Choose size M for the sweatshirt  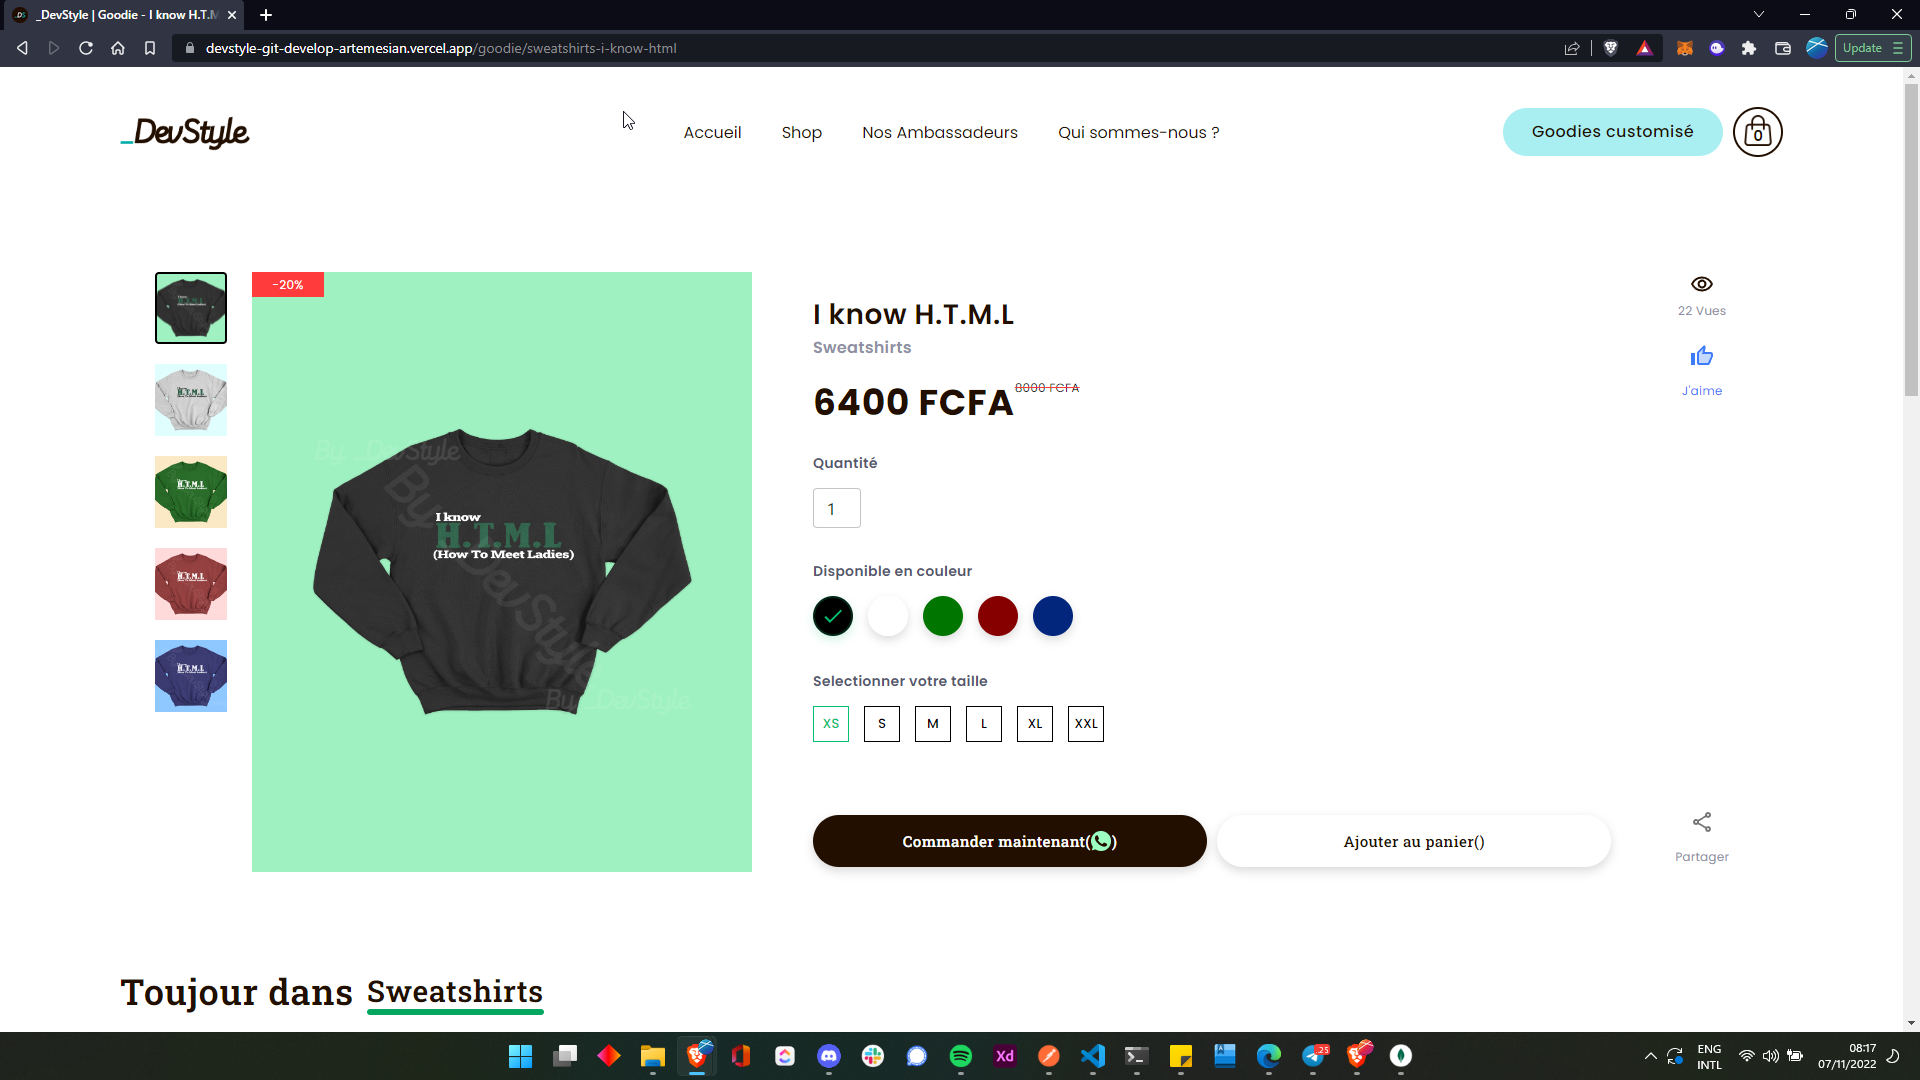point(933,724)
